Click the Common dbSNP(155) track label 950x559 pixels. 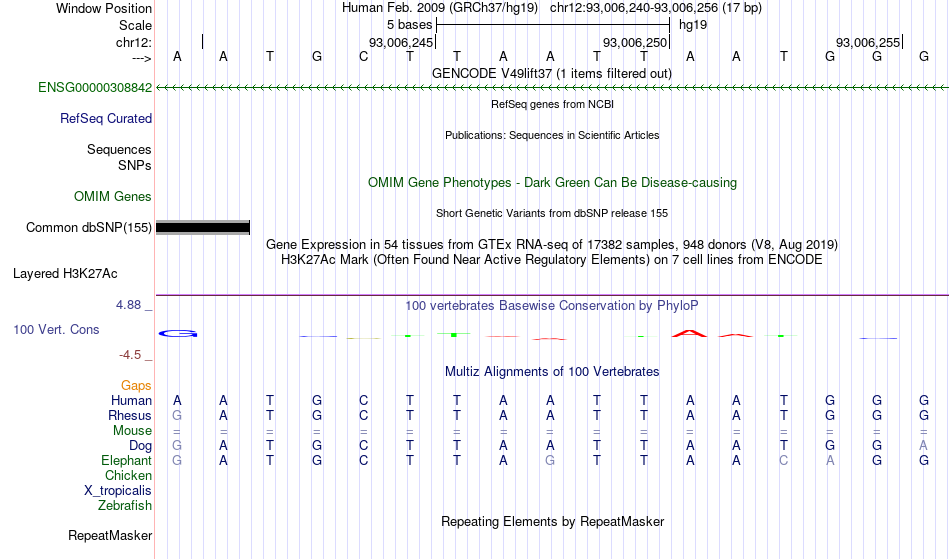pyautogui.click(x=89, y=227)
